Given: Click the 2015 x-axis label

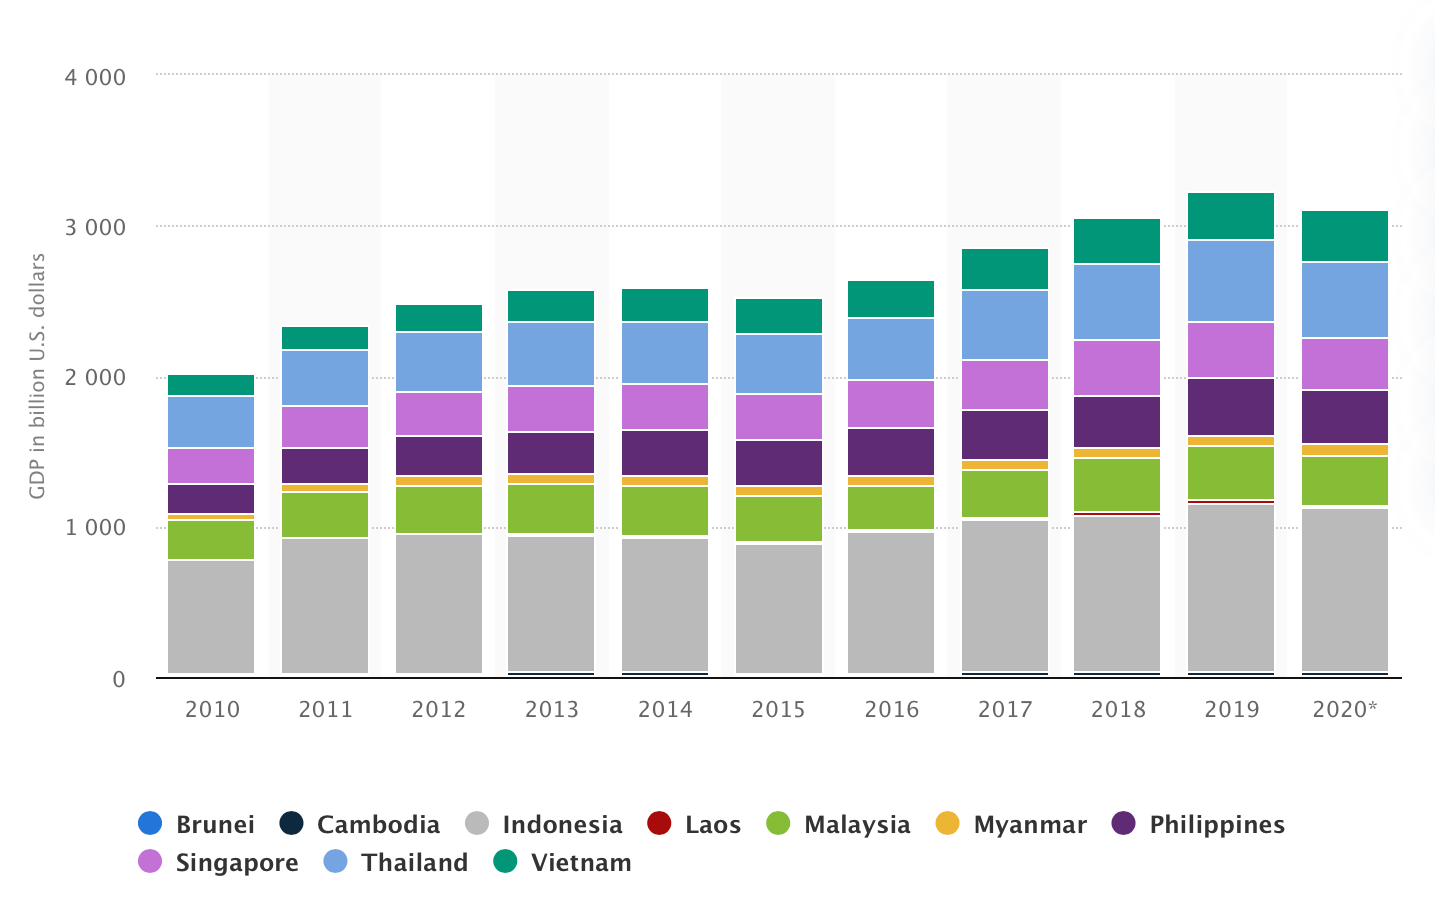Looking at the screenshot, I should [779, 709].
